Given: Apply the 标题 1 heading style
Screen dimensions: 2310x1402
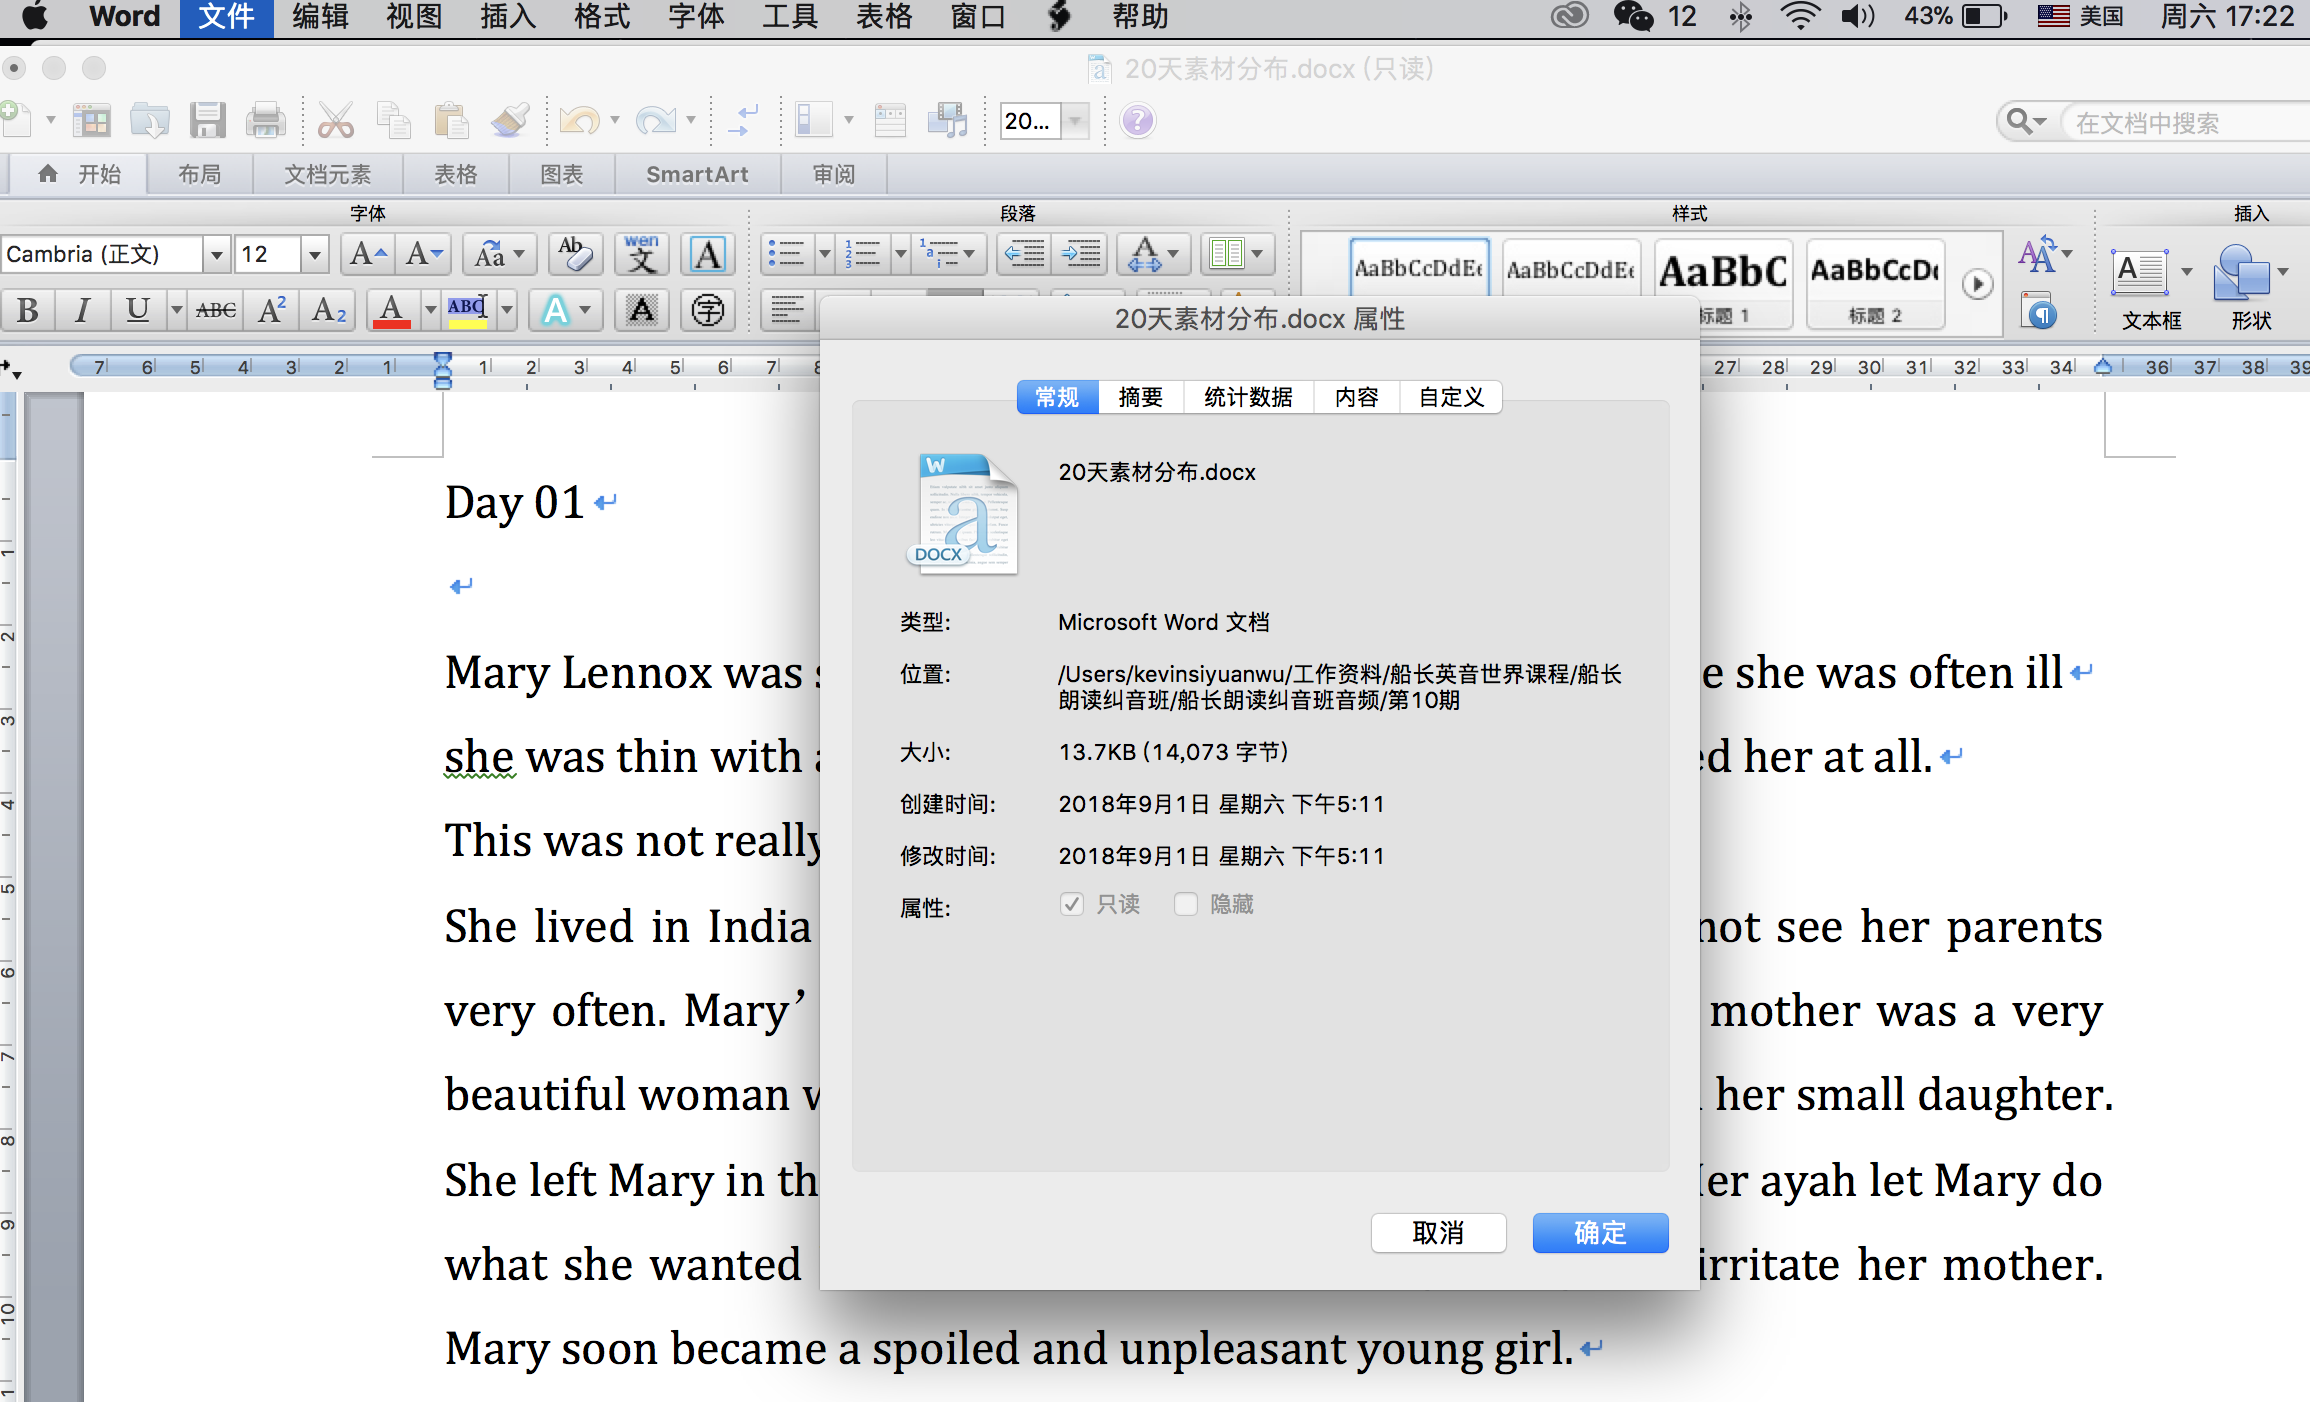Looking at the screenshot, I should pyautogui.click(x=1724, y=284).
